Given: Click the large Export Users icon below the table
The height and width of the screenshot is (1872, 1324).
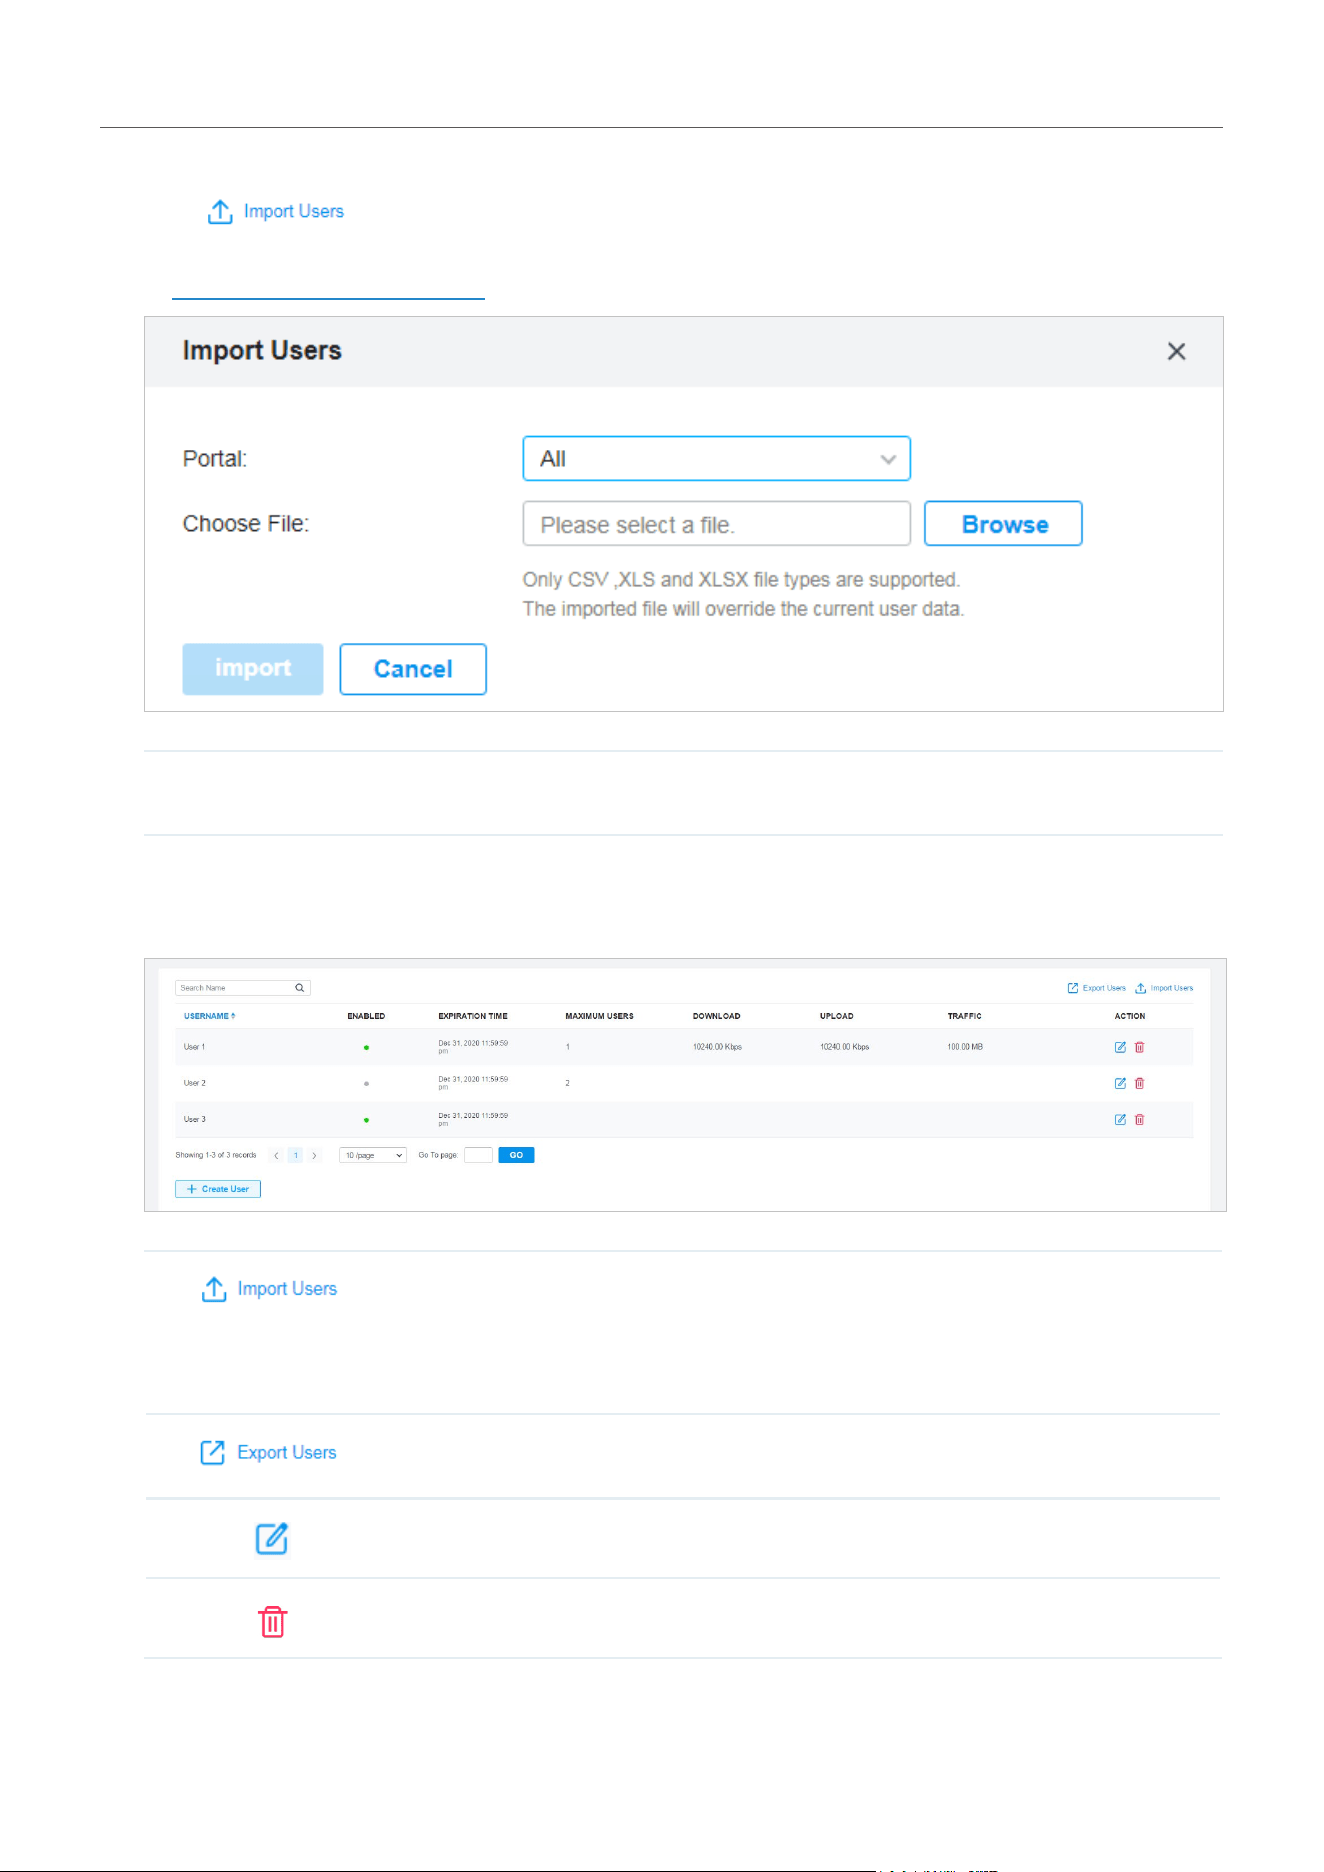Looking at the screenshot, I should point(212,1452).
